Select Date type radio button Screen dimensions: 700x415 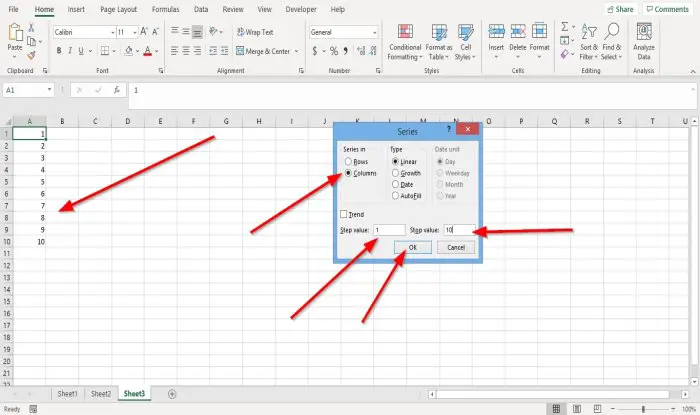(395, 184)
